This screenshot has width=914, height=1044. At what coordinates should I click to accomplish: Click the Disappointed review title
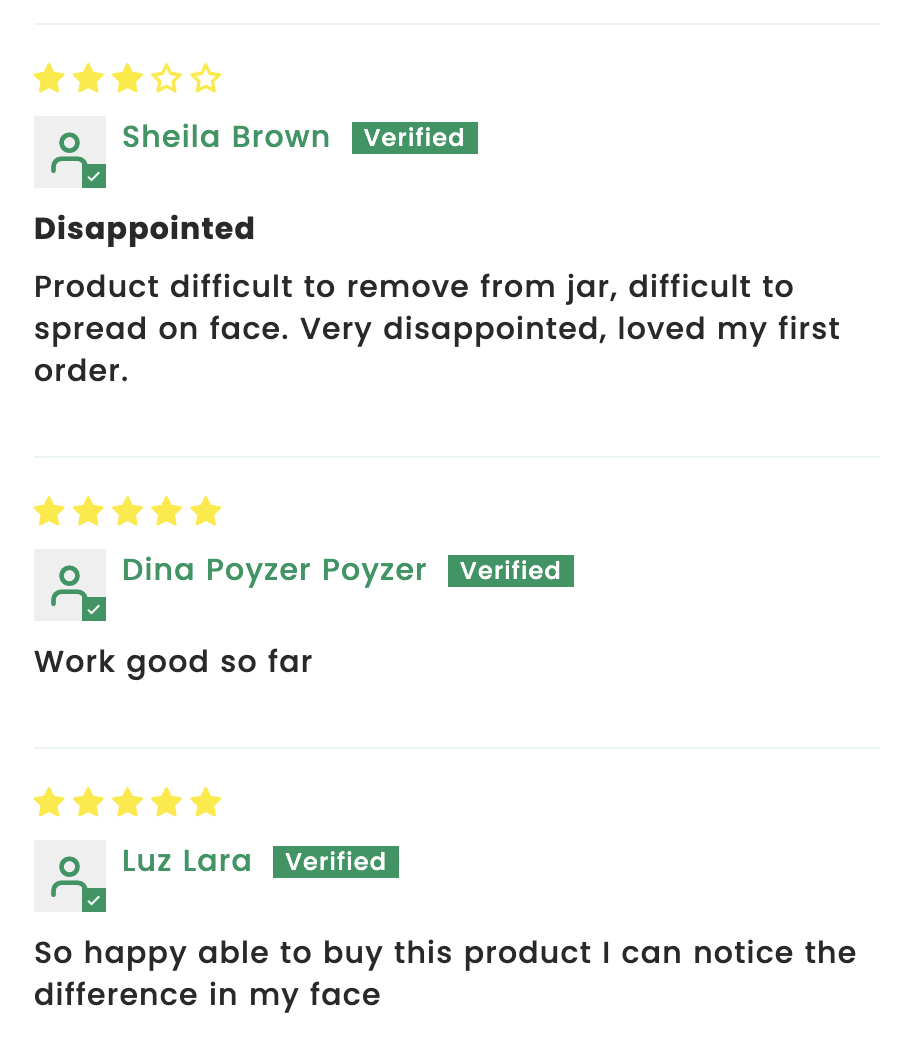(x=144, y=229)
